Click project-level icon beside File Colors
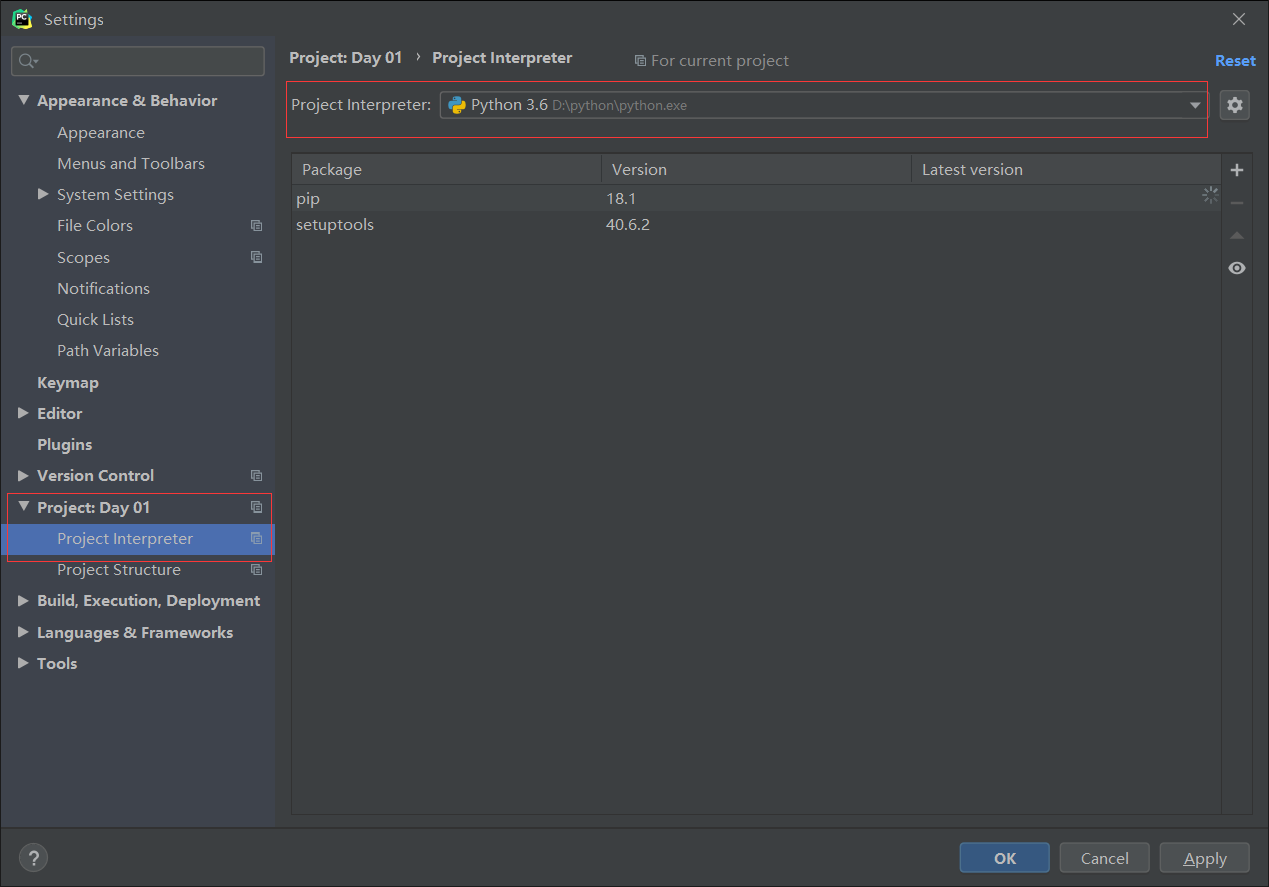The height and width of the screenshot is (887, 1269). click(x=256, y=226)
